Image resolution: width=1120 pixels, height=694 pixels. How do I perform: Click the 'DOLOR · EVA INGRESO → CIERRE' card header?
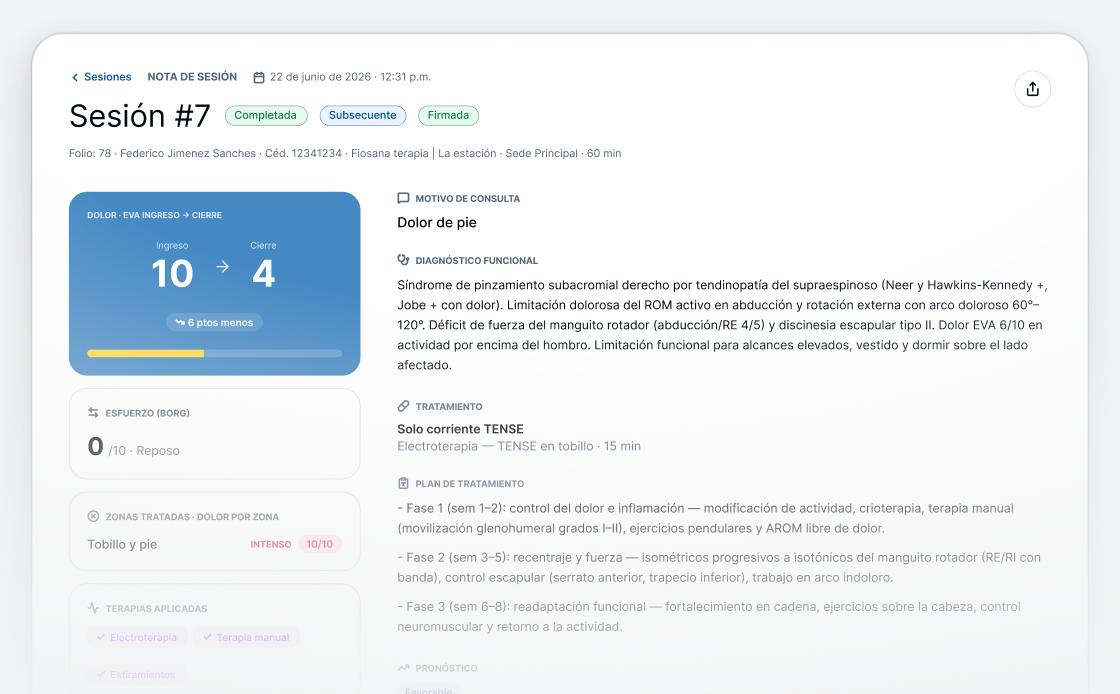[154, 215]
